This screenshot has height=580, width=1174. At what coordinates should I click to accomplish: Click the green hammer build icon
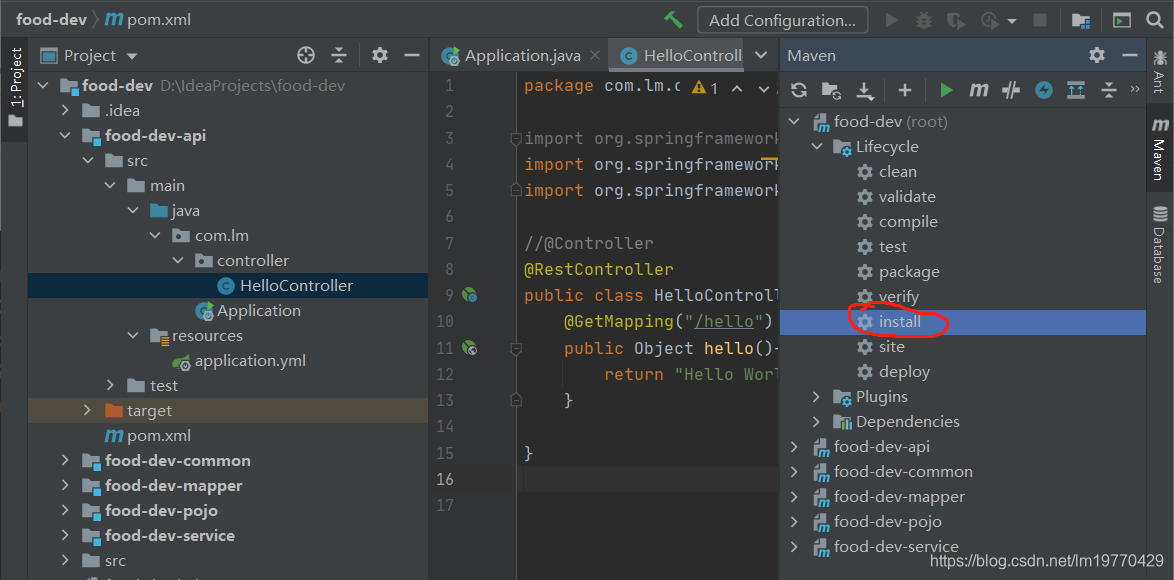pyautogui.click(x=673, y=20)
